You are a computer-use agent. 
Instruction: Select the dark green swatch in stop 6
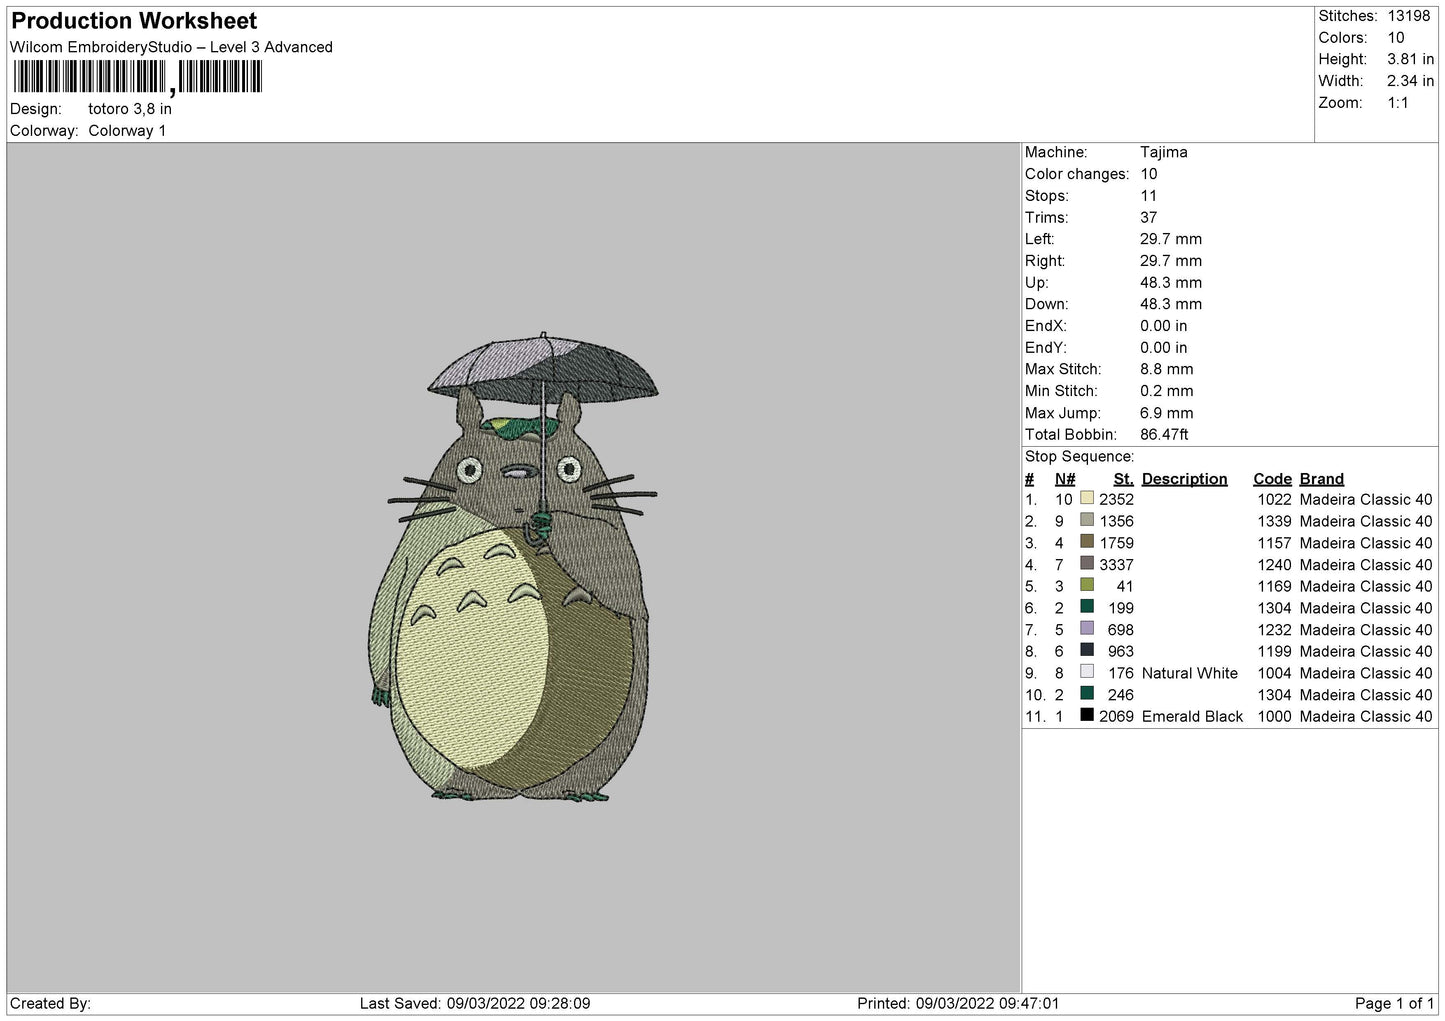tap(1087, 607)
